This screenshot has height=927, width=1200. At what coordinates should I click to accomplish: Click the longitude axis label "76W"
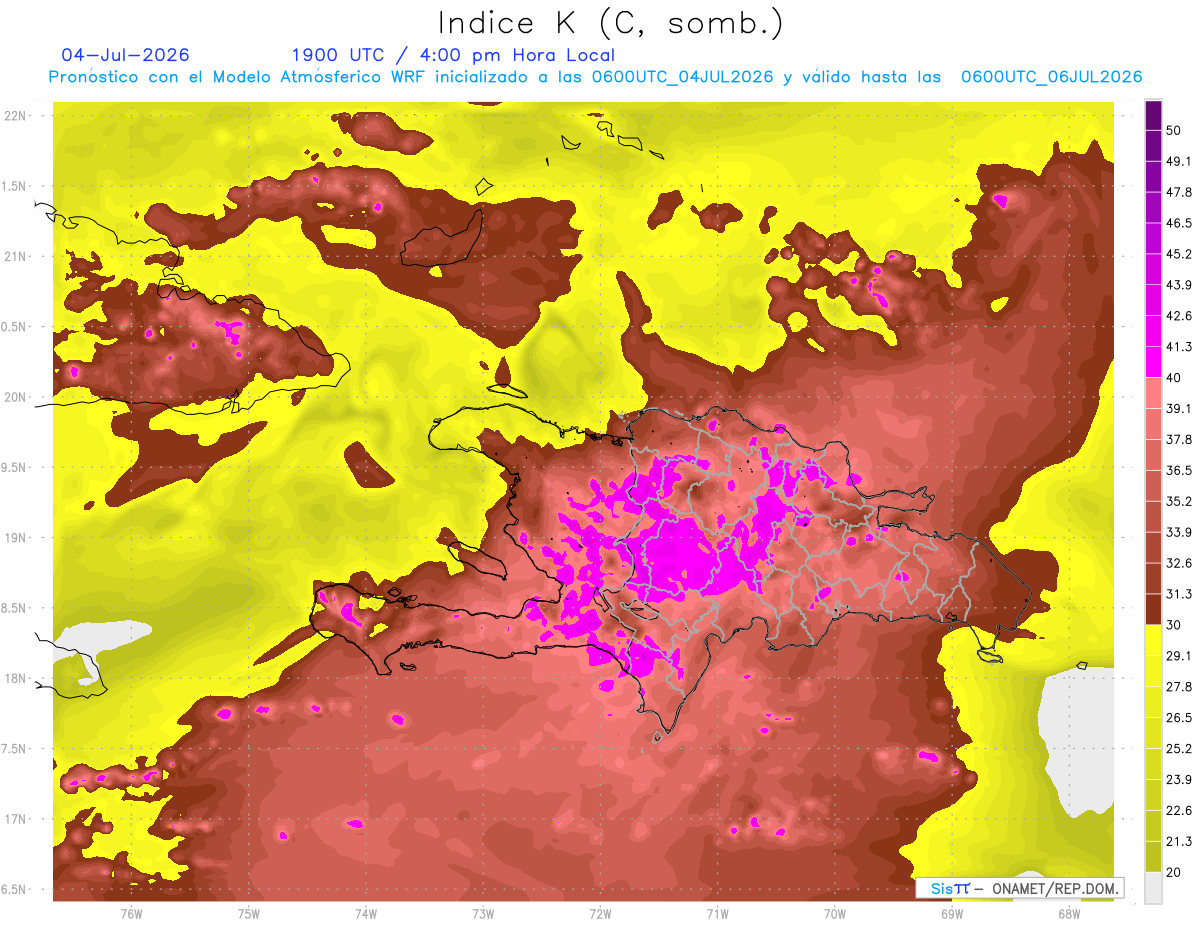(131, 913)
